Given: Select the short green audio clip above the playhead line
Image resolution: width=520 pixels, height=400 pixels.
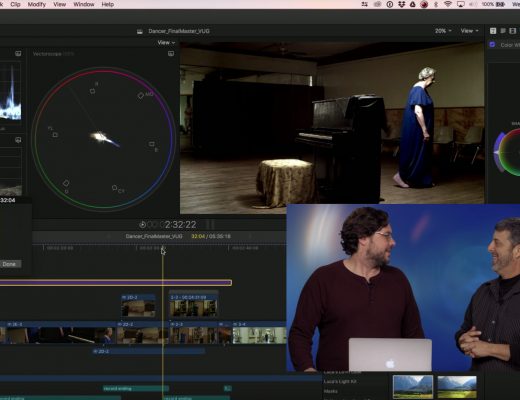Looking at the screenshot, I should click(x=136, y=388).
